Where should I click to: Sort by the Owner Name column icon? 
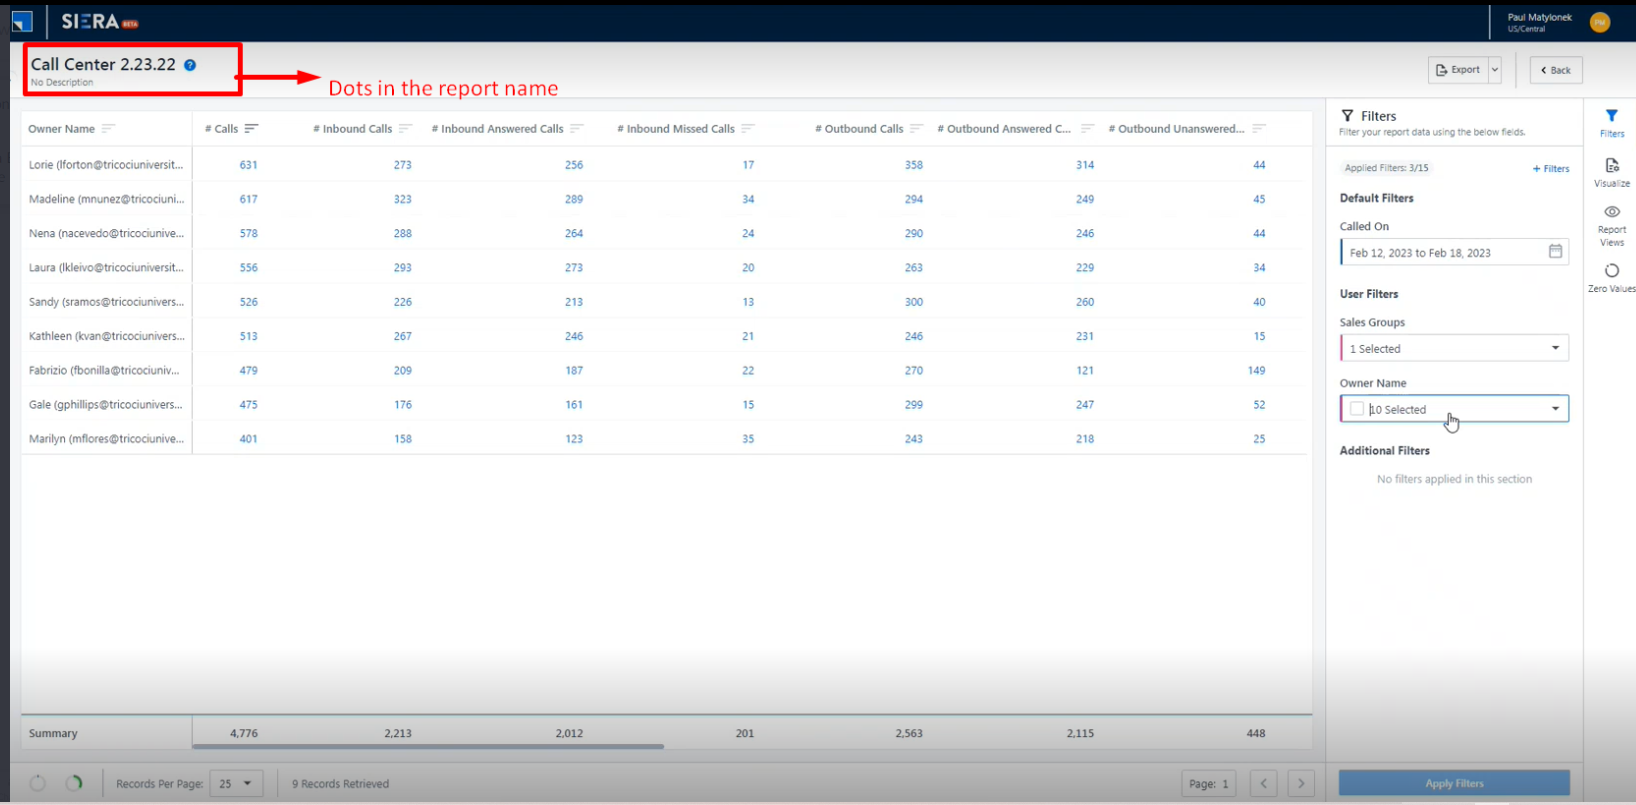point(108,129)
